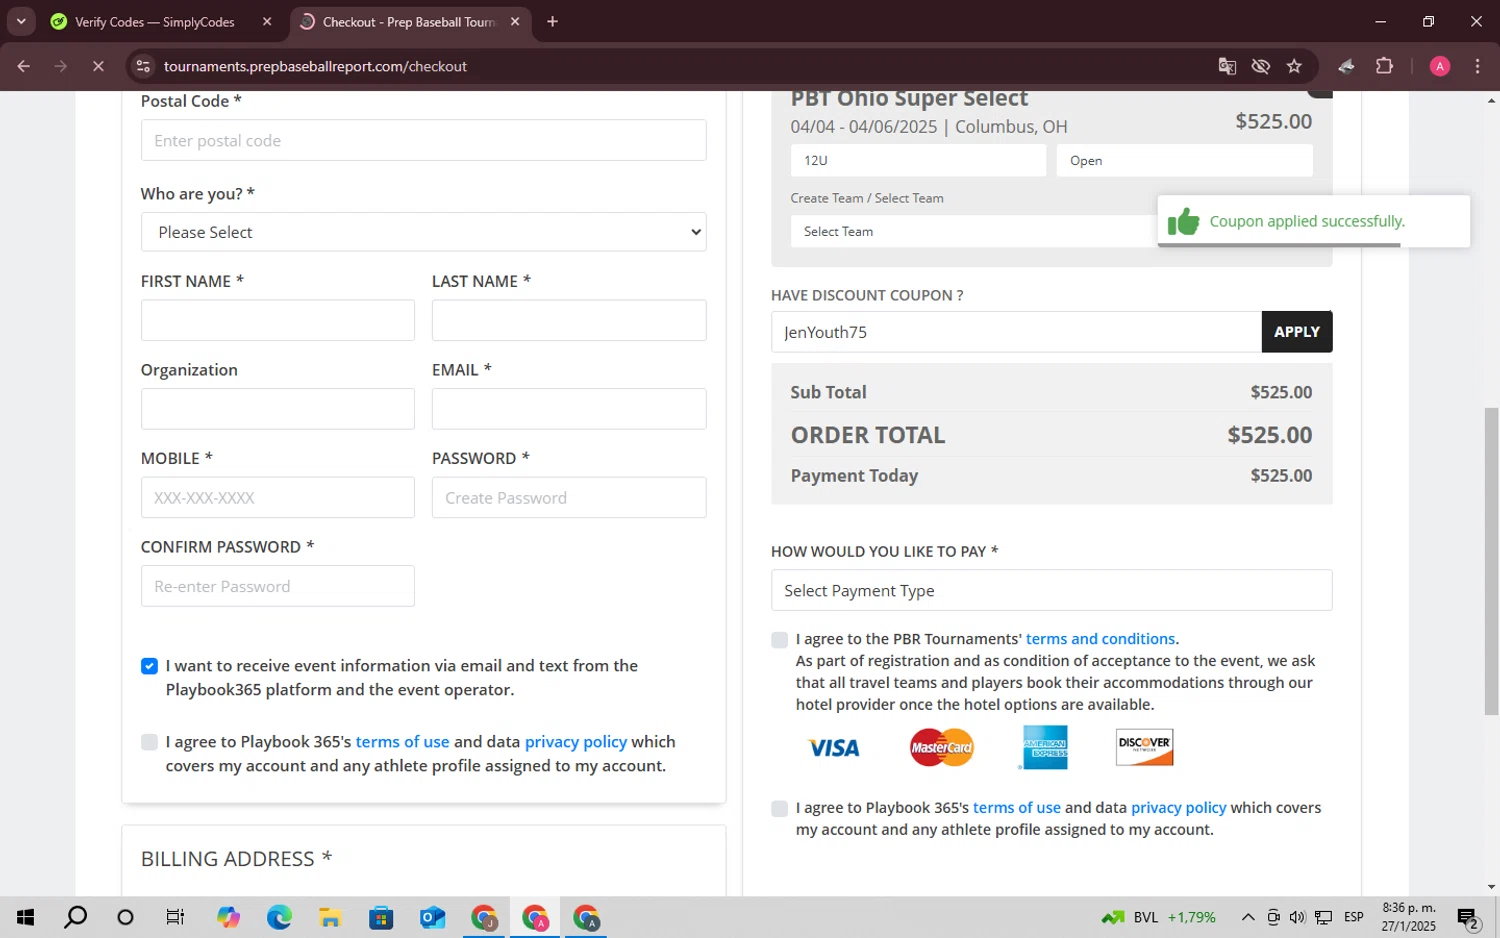Screen dimensions: 1500x938
Task: Click the American Express logo
Action: [1045, 748]
